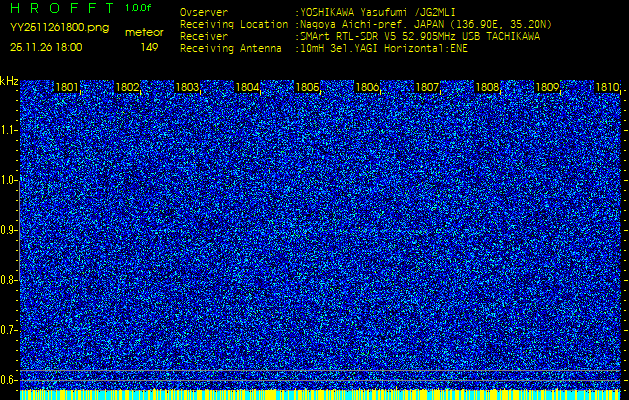Click the 1805 time marker label
Viewport: 629px width, 400px height.
307,87
